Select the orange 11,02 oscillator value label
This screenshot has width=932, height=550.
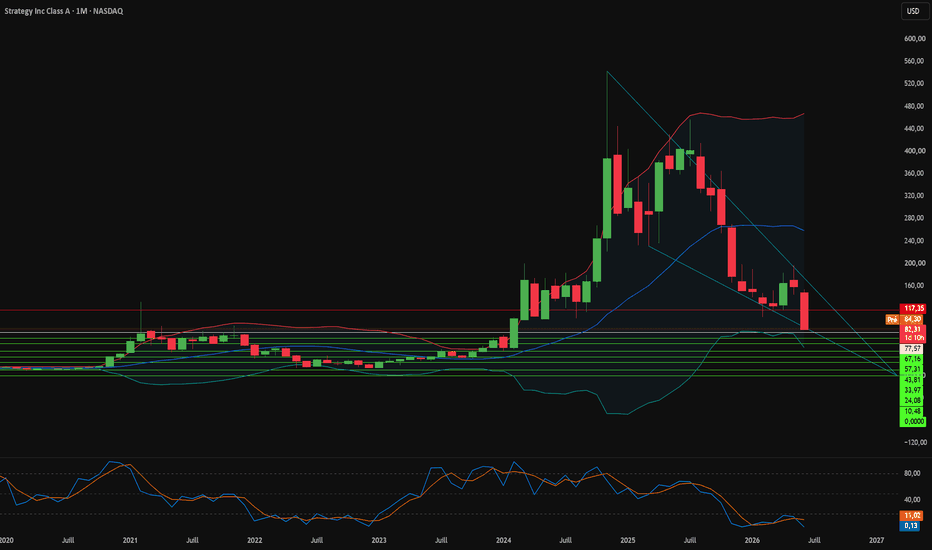click(x=912, y=516)
